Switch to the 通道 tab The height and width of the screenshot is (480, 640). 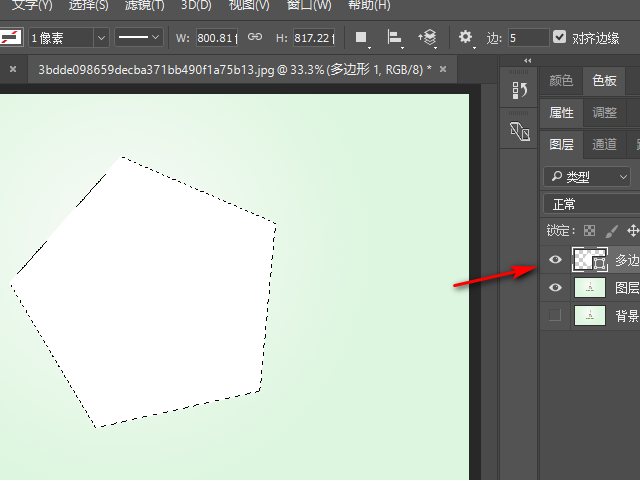coord(604,145)
